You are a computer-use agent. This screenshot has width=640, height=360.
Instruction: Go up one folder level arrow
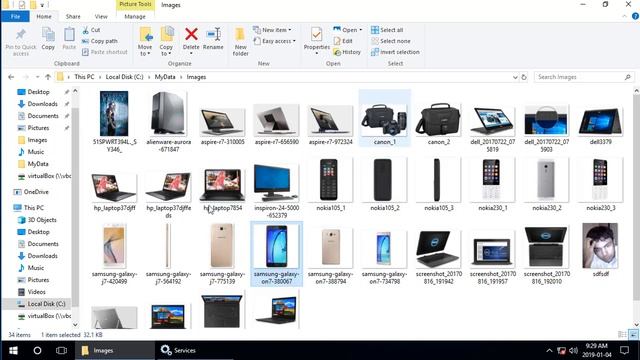[x=48, y=77]
